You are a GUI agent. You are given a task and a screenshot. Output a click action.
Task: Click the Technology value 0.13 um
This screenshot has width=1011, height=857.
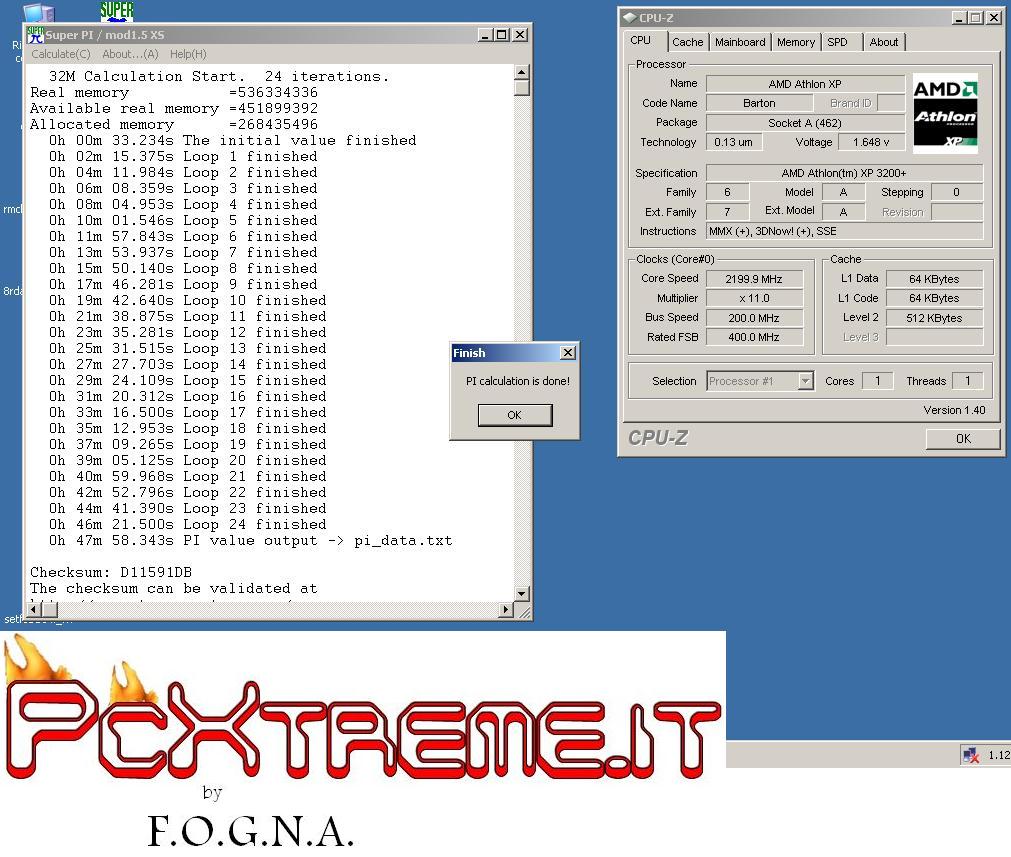[734, 143]
